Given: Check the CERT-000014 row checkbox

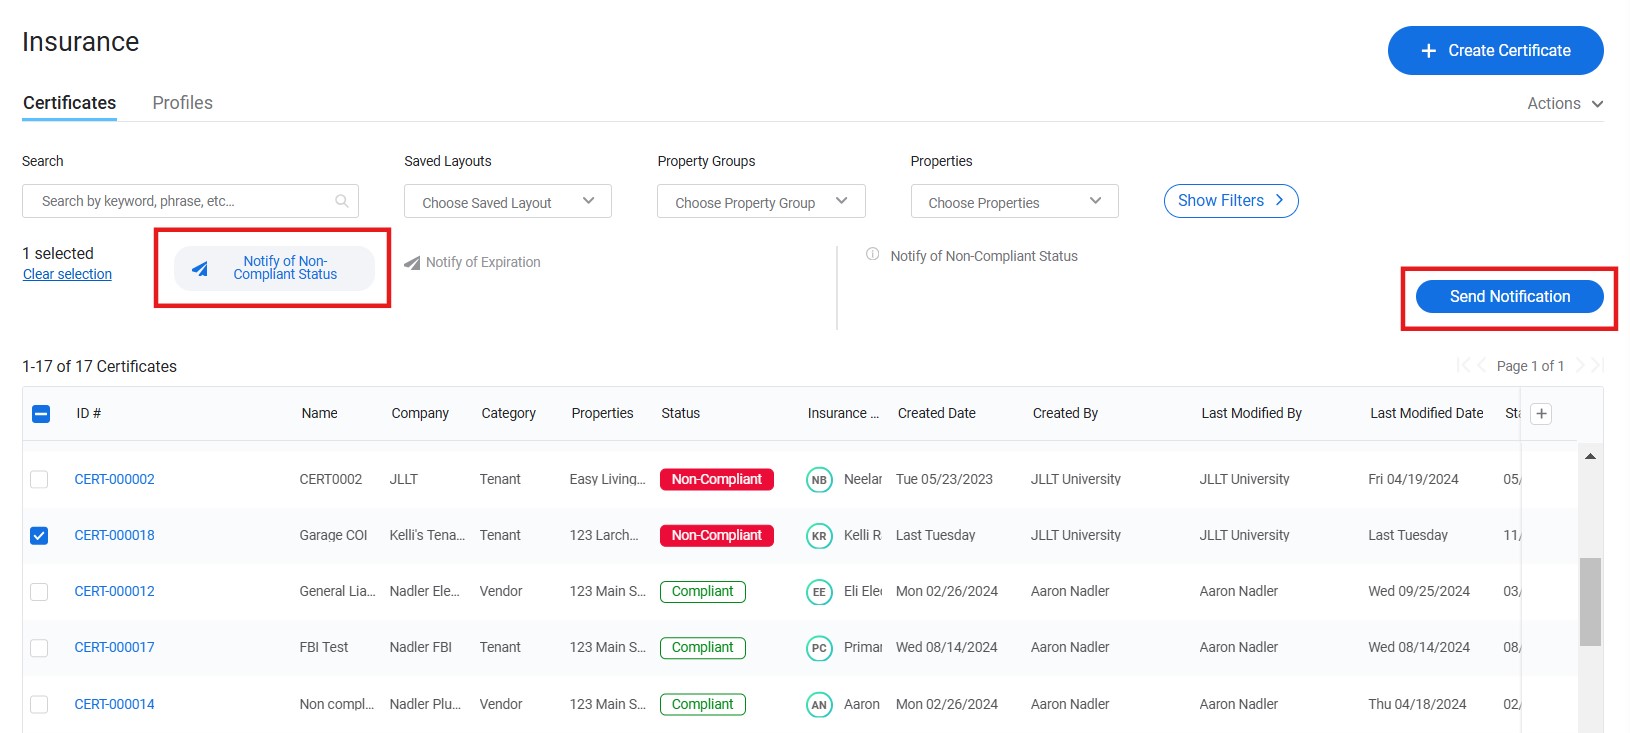Looking at the screenshot, I should click(x=39, y=705).
